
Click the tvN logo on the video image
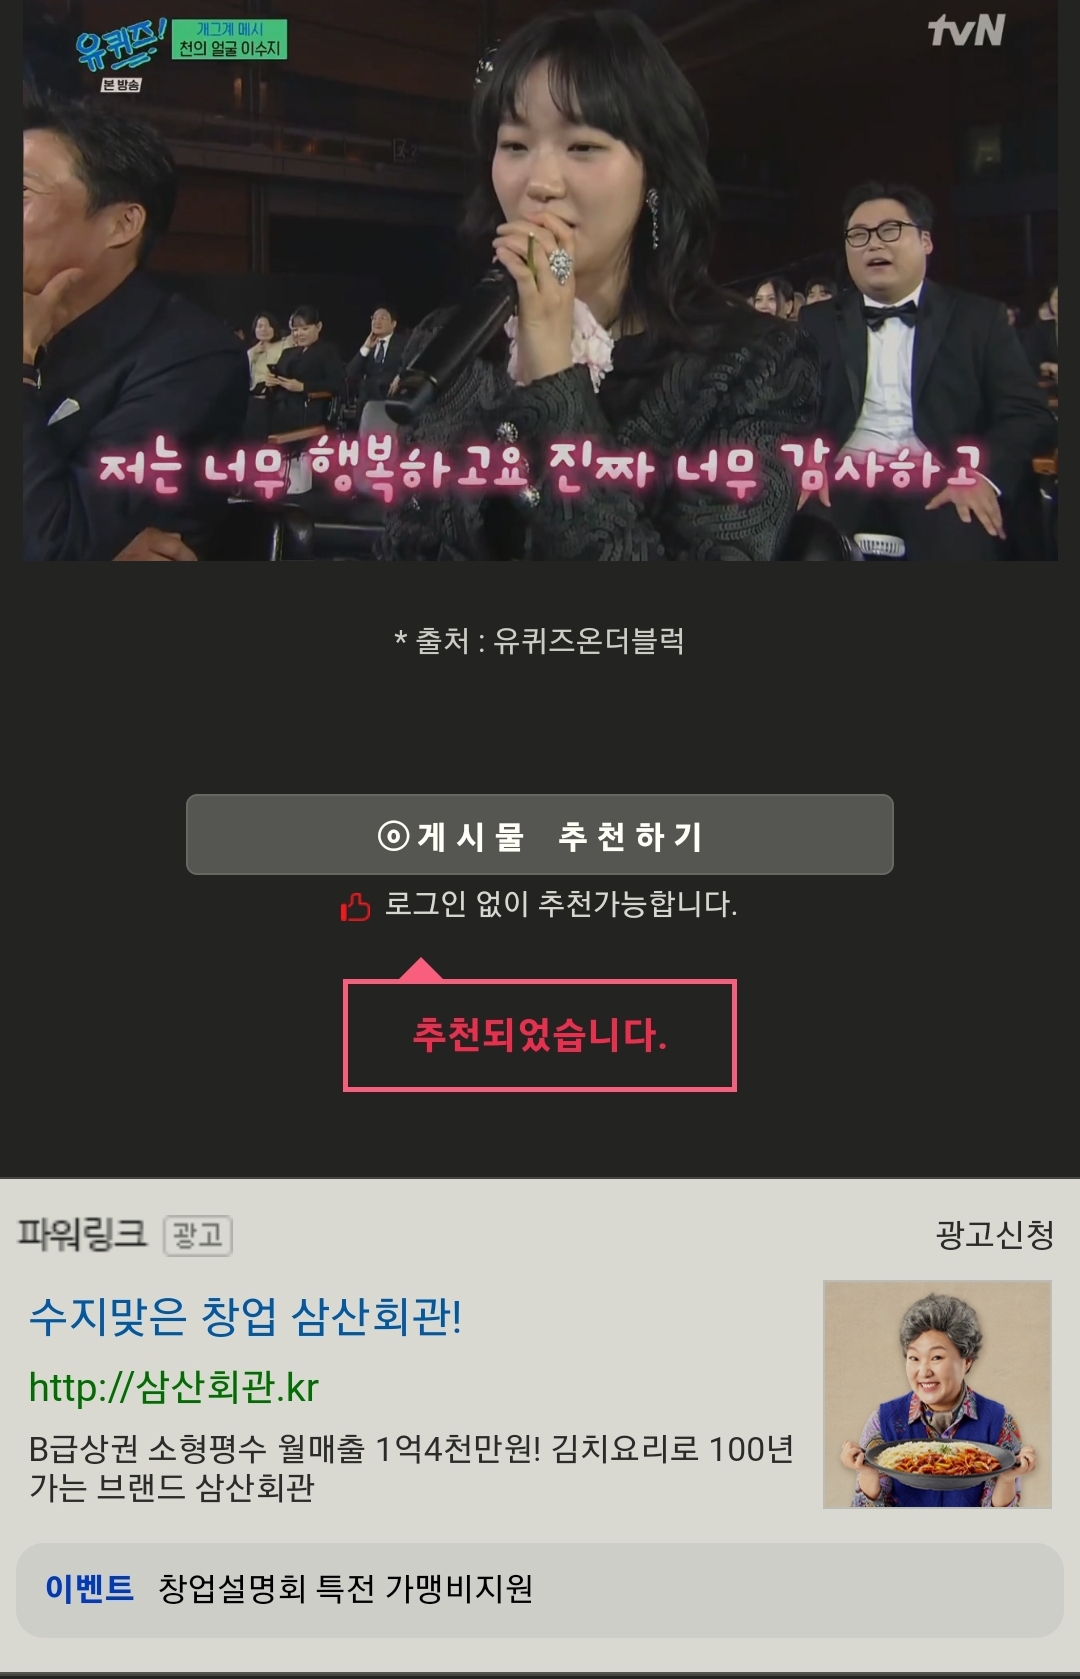tap(966, 30)
